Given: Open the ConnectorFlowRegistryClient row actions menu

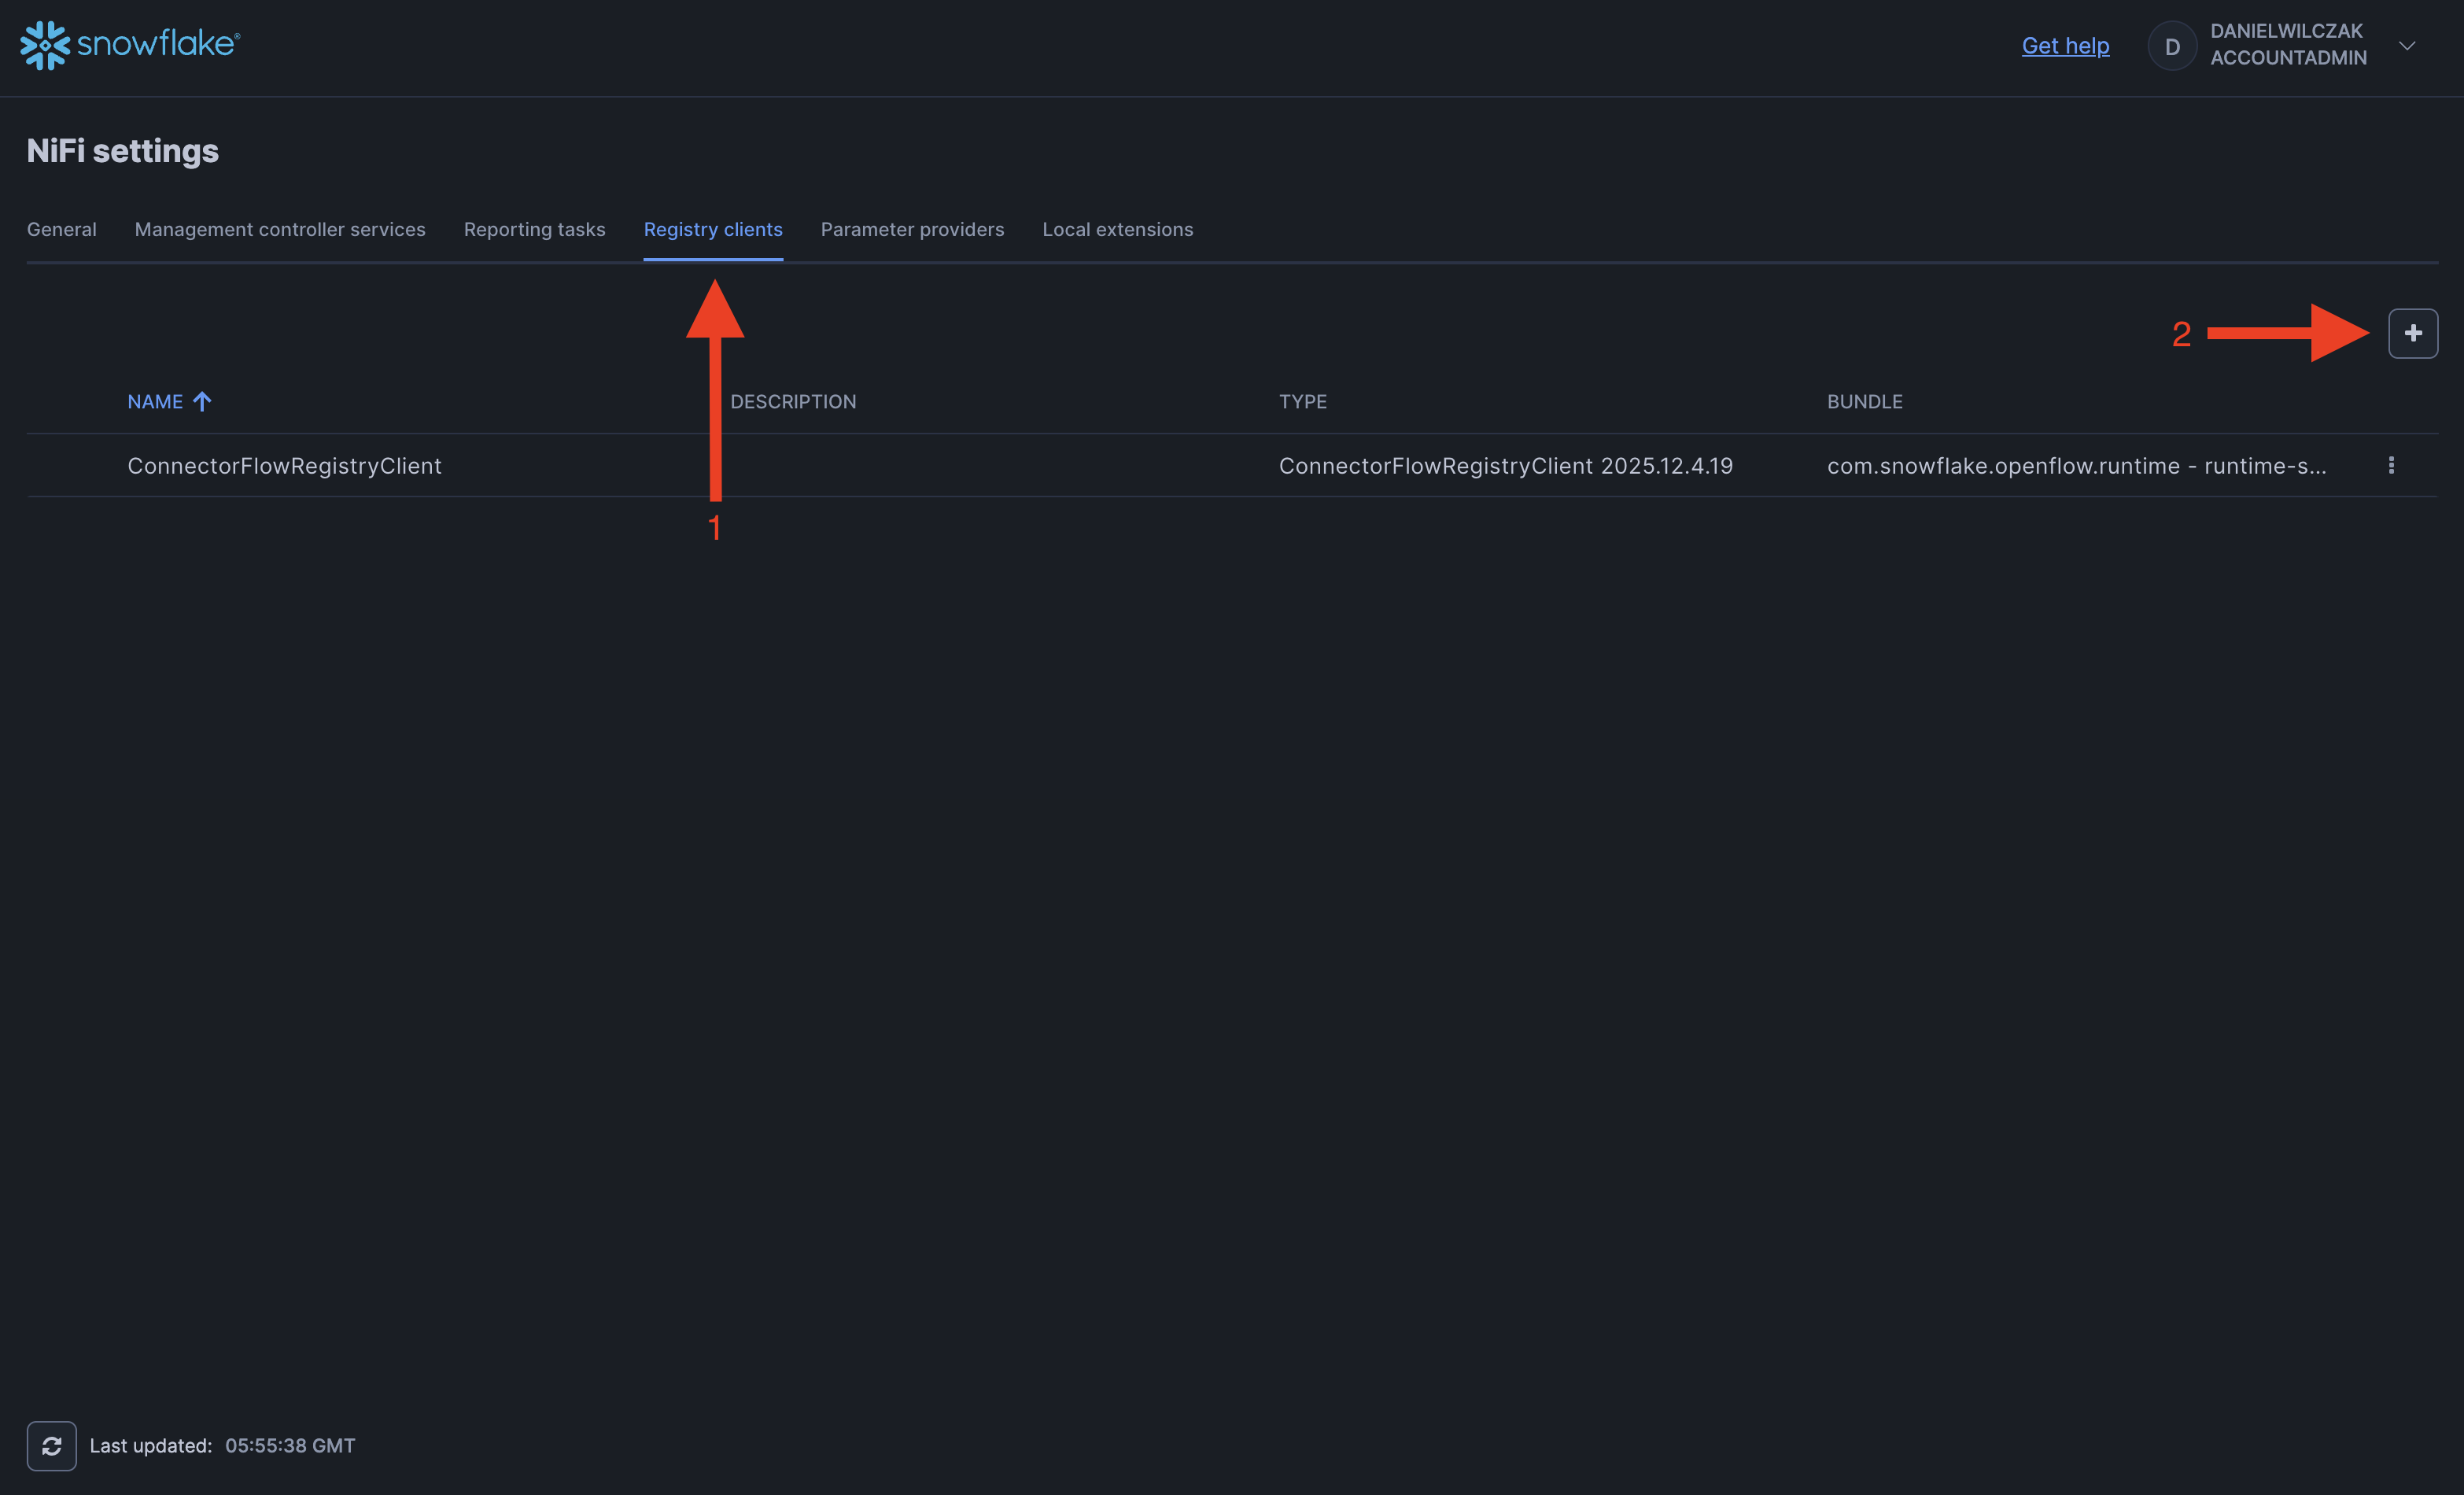Looking at the screenshot, I should click(x=2391, y=465).
